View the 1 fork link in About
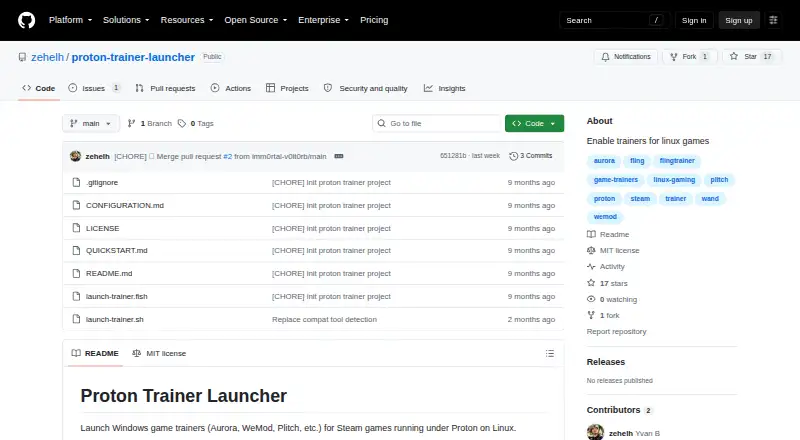 click(x=604, y=315)
